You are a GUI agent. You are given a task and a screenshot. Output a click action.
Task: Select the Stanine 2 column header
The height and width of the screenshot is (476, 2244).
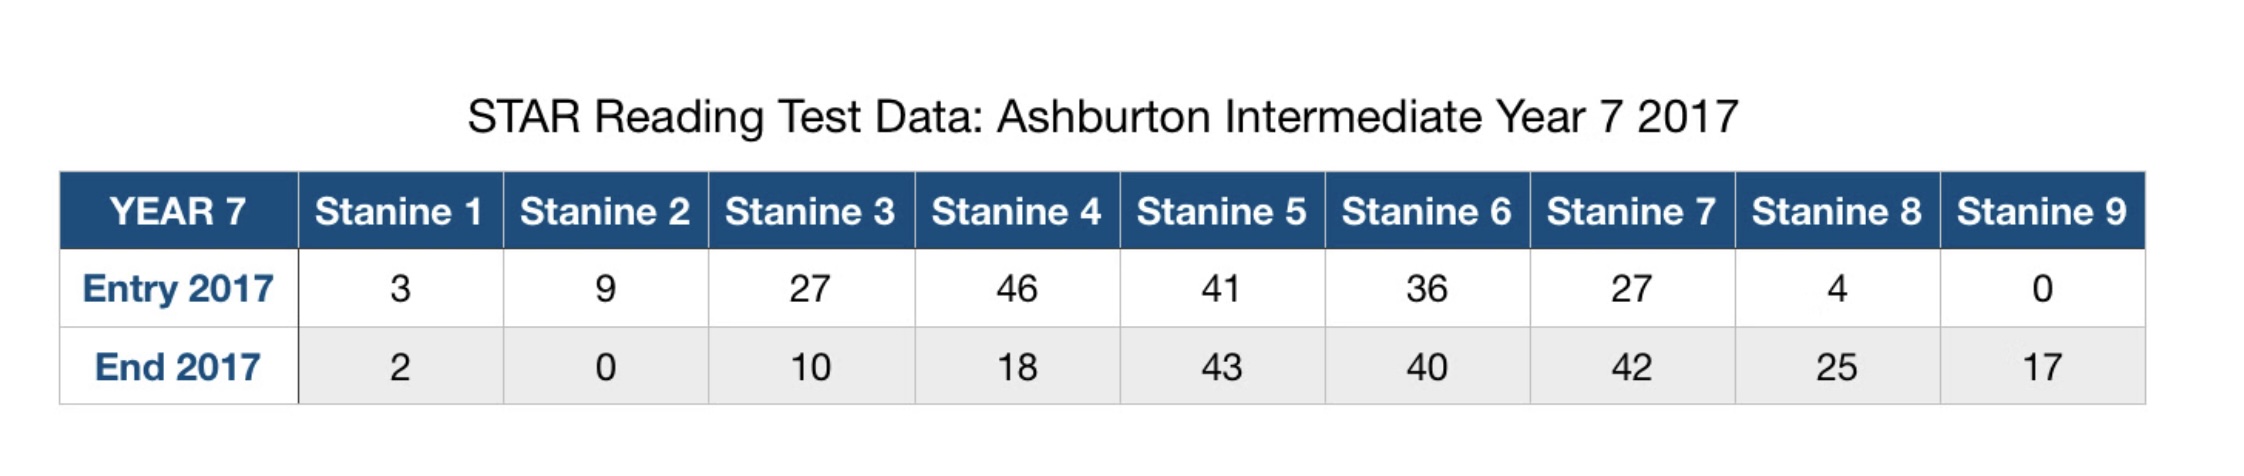tap(605, 211)
